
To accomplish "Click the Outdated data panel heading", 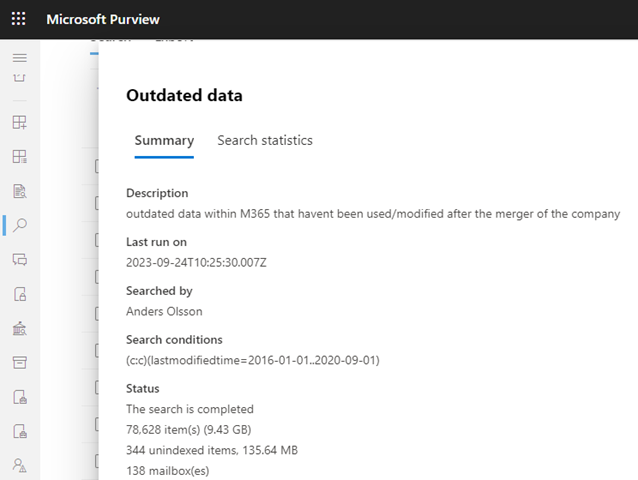I will point(184,96).
